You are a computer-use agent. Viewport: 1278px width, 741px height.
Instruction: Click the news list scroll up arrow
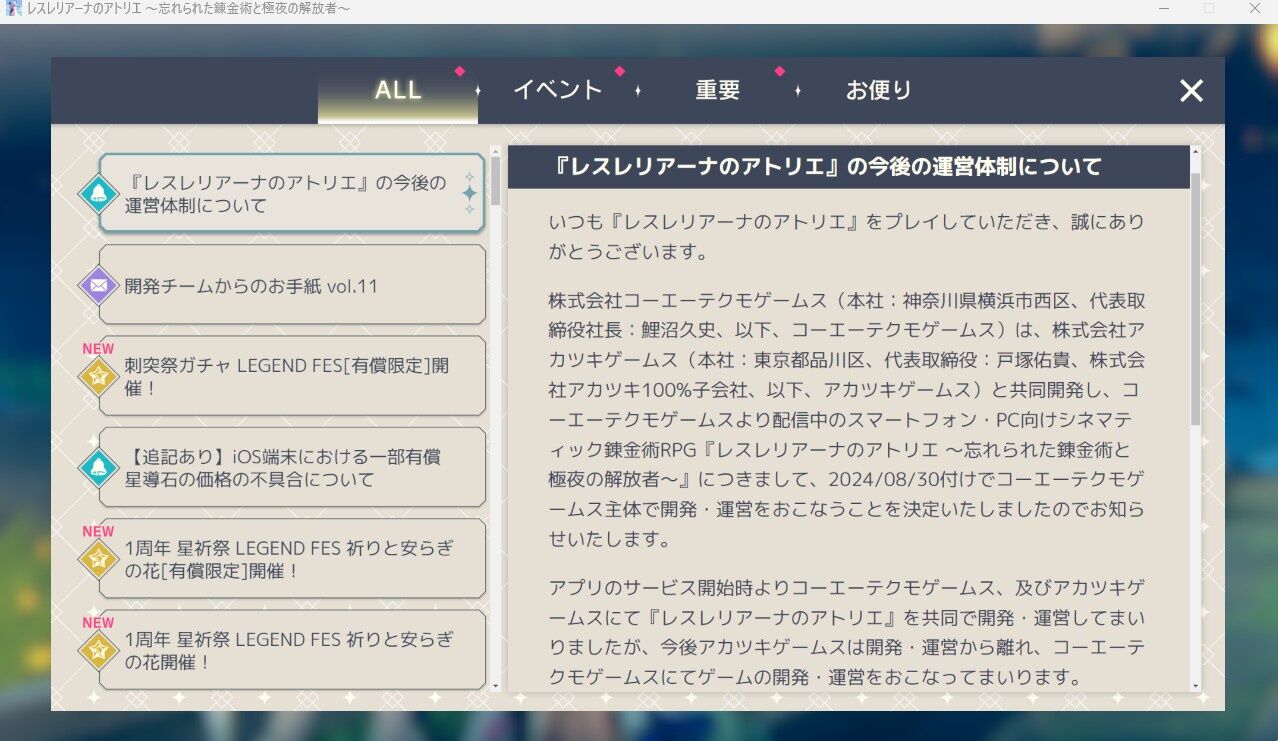pos(495,152)
